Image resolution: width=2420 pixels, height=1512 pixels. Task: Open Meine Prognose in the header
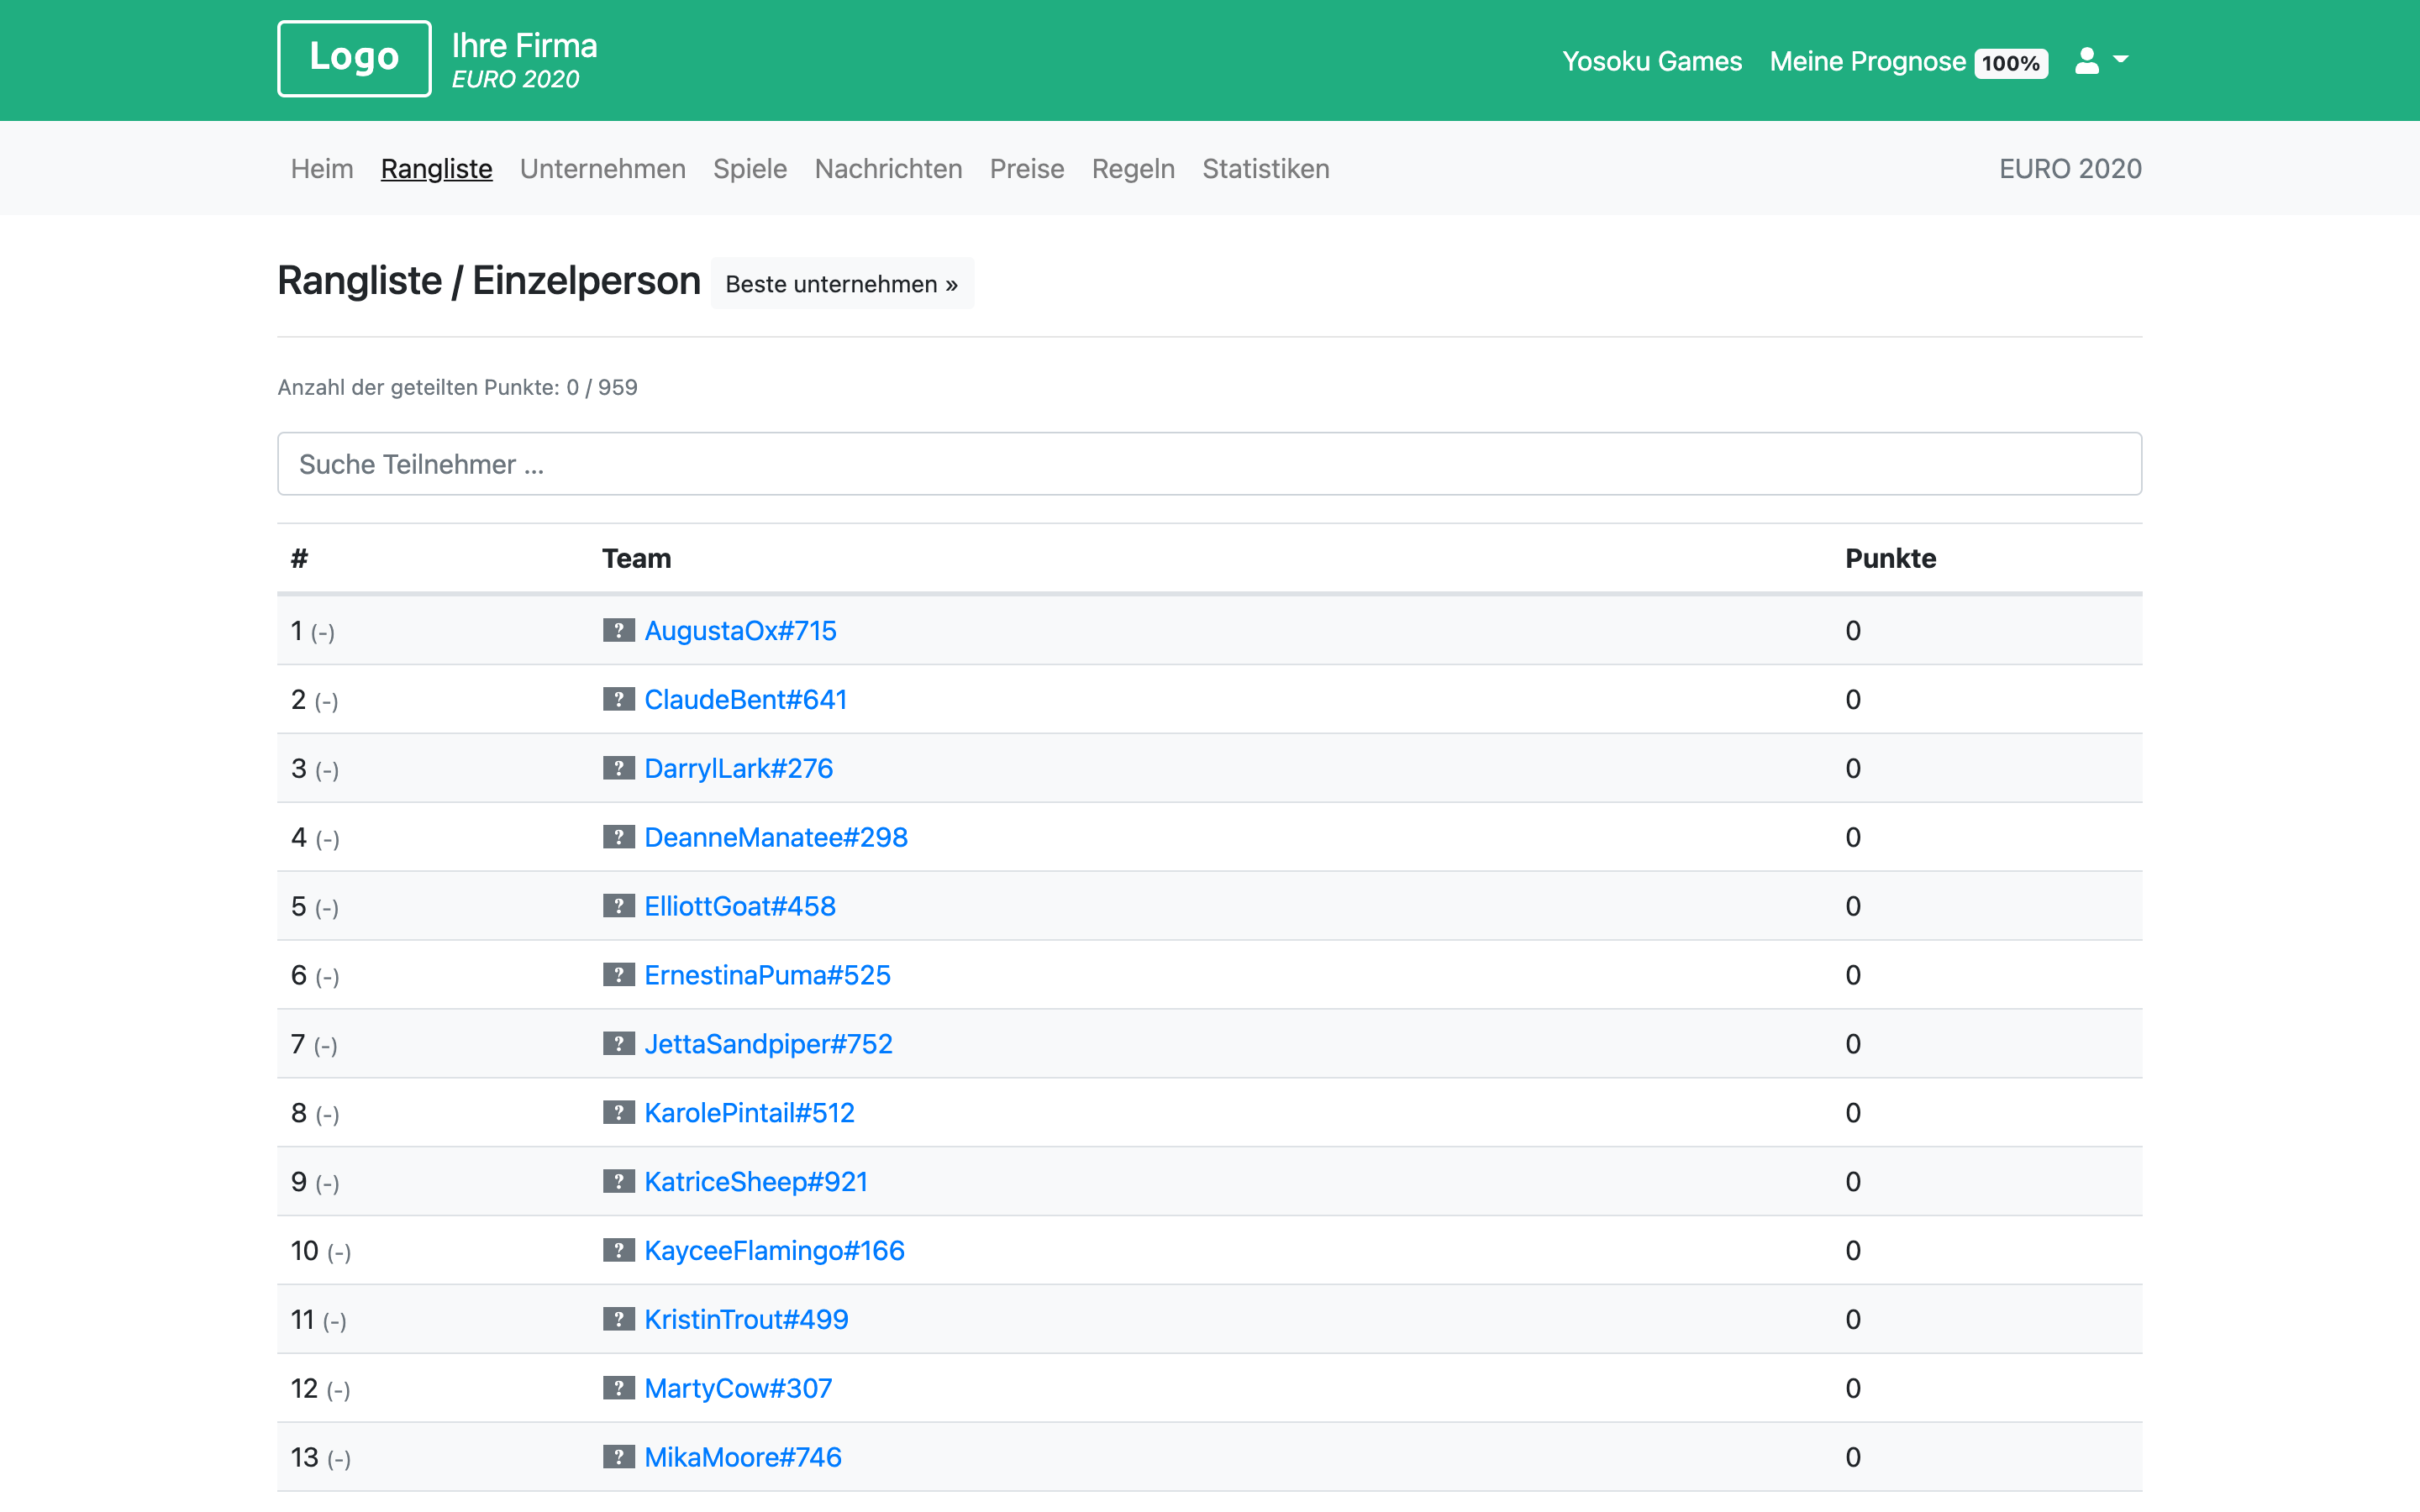pyautogui.click(x=1868, y=61)
